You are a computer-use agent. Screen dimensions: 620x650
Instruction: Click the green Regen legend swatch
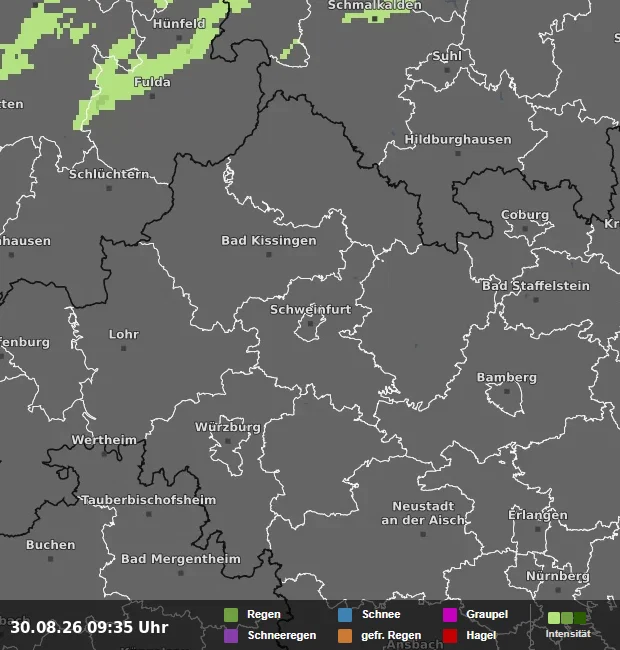(x=231, y=615)
